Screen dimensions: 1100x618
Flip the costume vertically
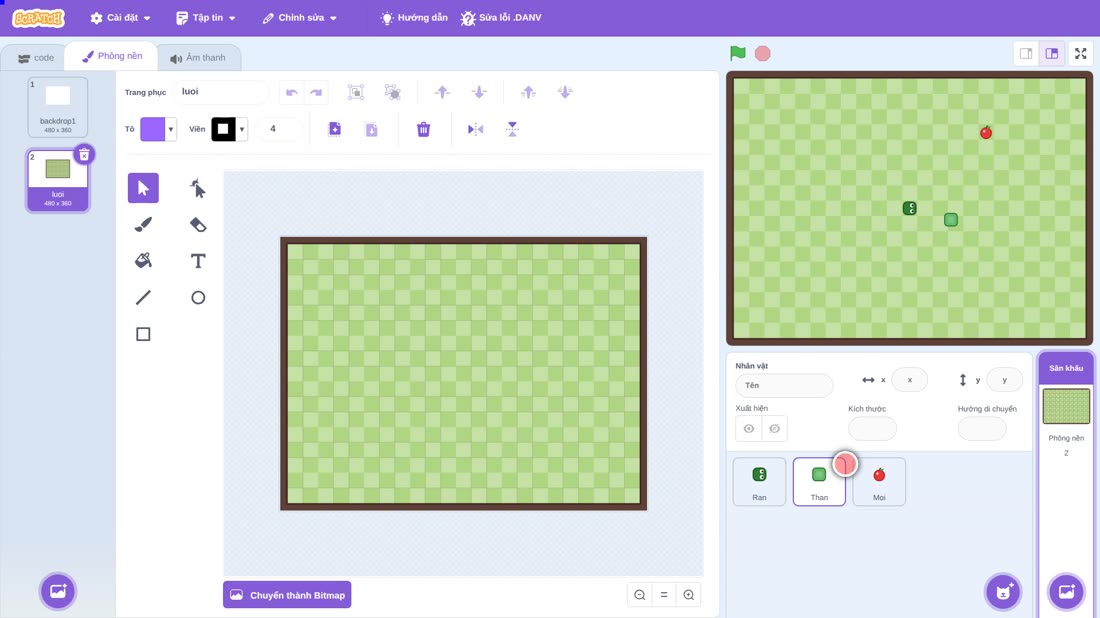[512, 129]
